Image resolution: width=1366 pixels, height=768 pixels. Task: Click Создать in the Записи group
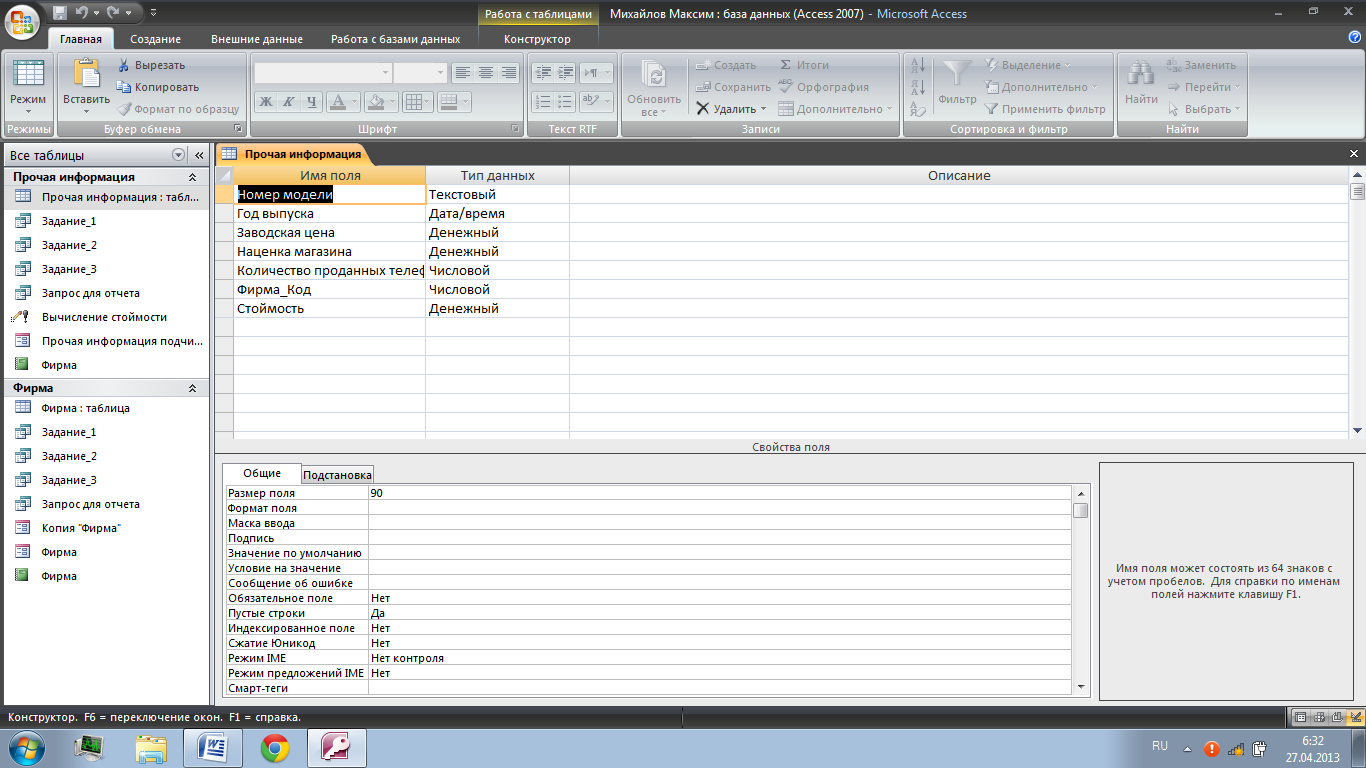(726, 65)
